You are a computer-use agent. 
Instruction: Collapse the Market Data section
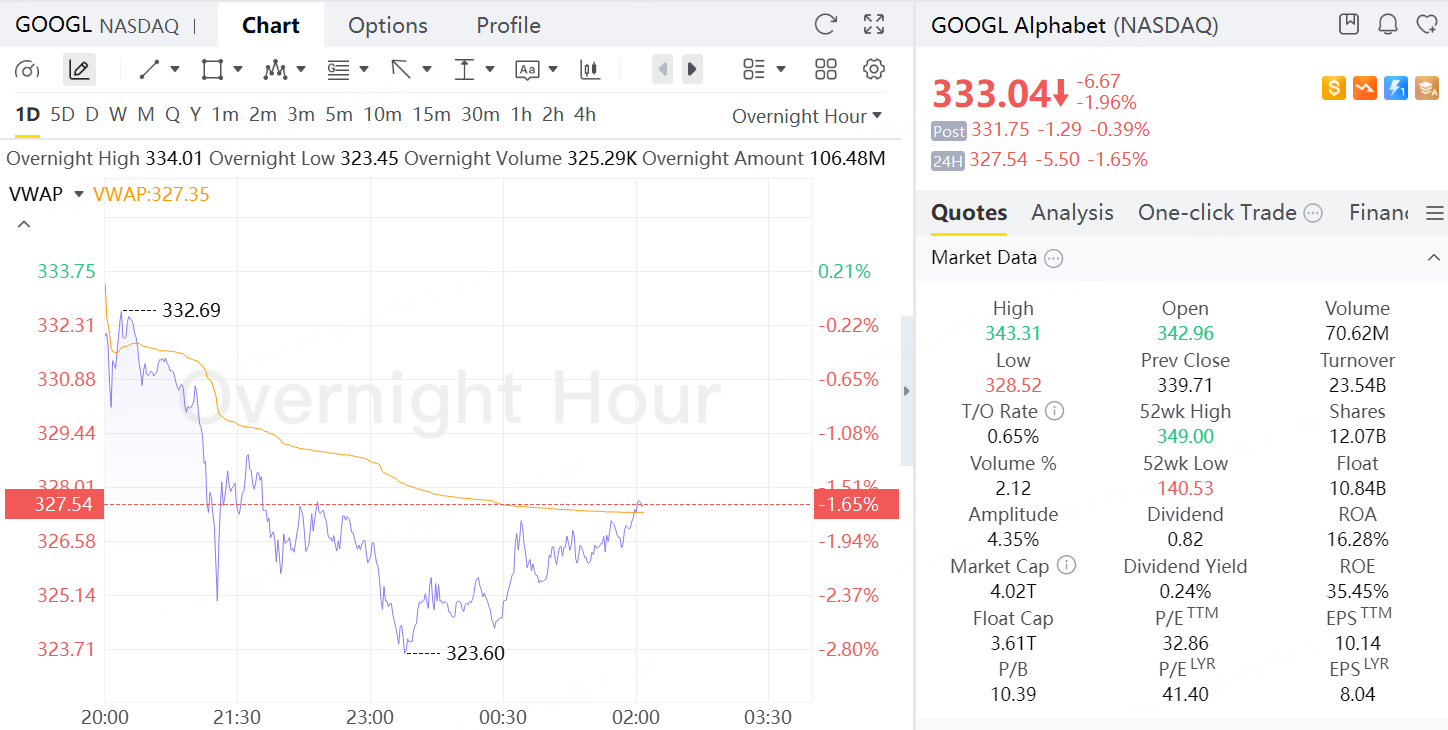pos(1431,258)
